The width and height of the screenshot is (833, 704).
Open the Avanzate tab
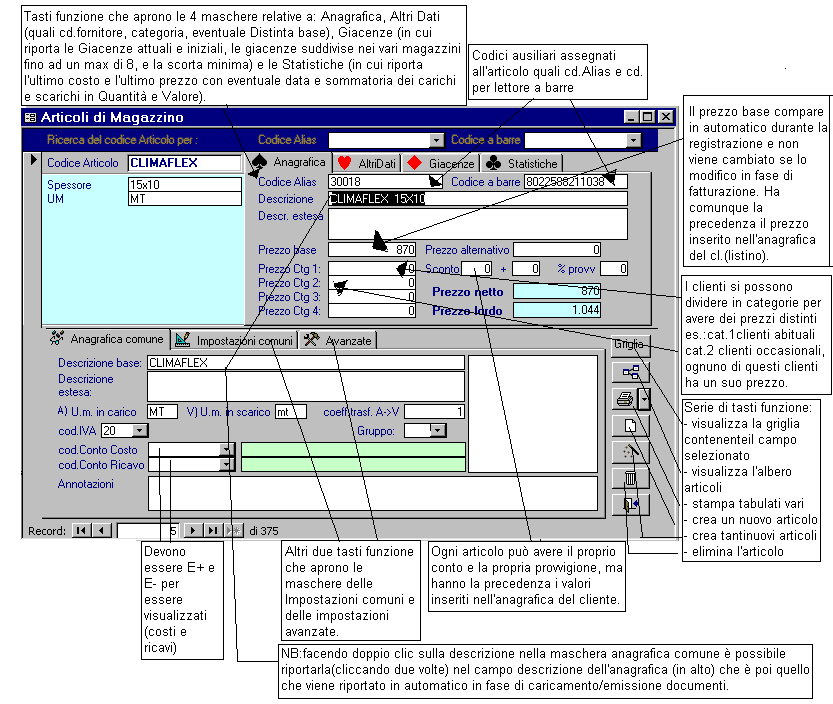pyautogui.click(x=338, y=341)
